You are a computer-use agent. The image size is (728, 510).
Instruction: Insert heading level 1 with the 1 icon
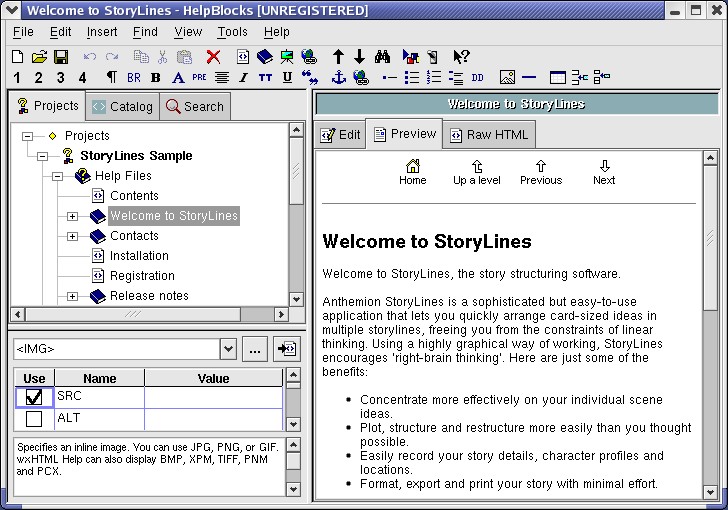click(17, 78)
